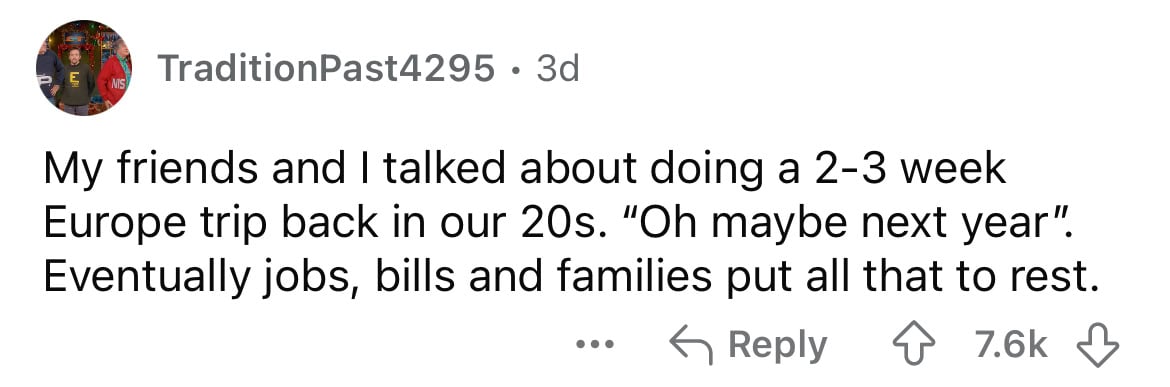The height and width of the screenshot is (387, 1170).
Task: Open the TraditionPast4295 username link
Action: pos(326,70)
